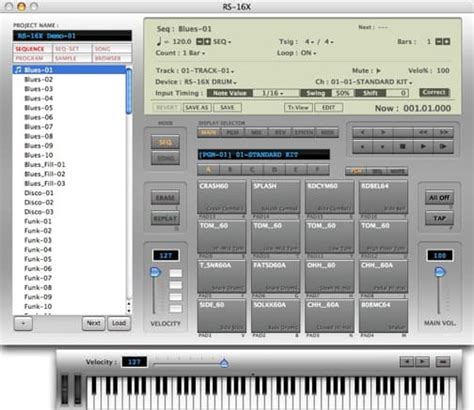Switch to the SONG tab
474x410 pixels.
[x=112, y=49]
